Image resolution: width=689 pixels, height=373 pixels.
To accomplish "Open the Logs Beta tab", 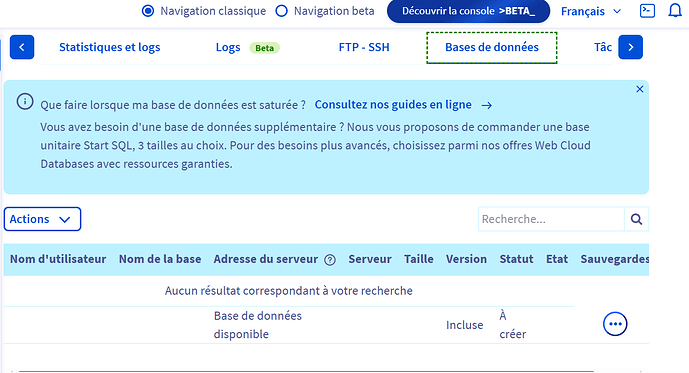I will coord(247,47).
